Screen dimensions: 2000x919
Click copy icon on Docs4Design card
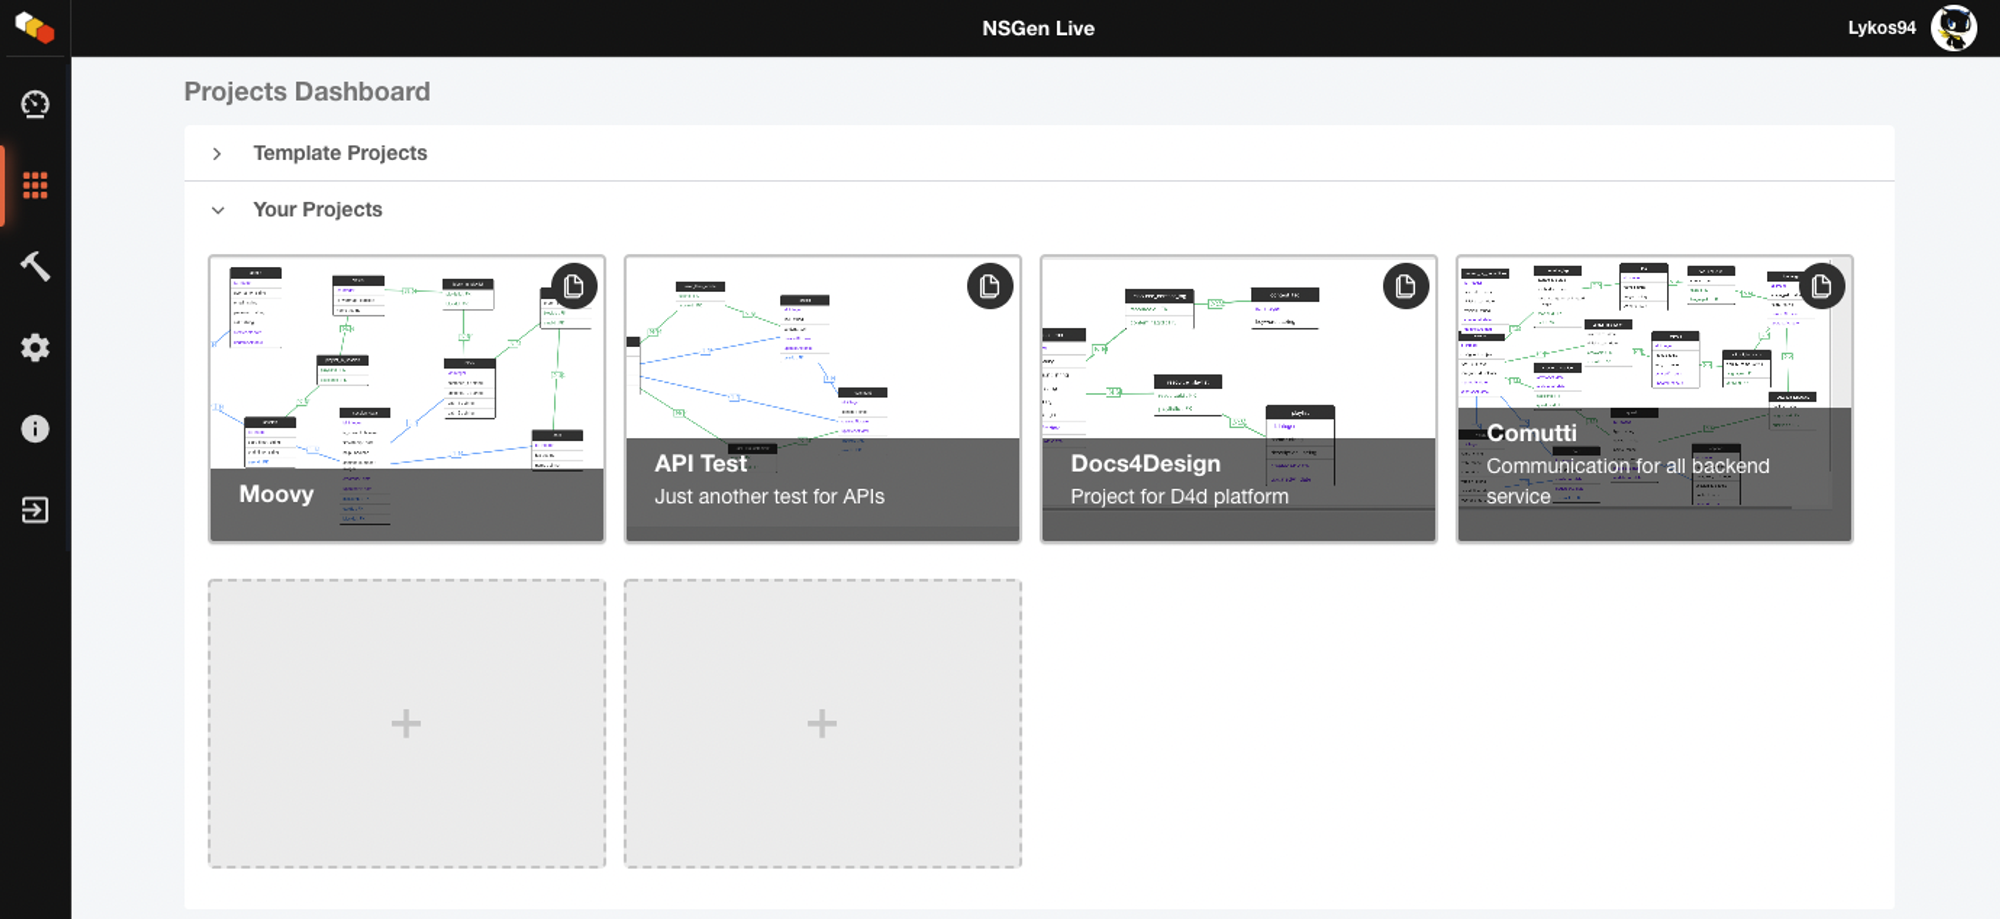click(x=1406, y=287)
